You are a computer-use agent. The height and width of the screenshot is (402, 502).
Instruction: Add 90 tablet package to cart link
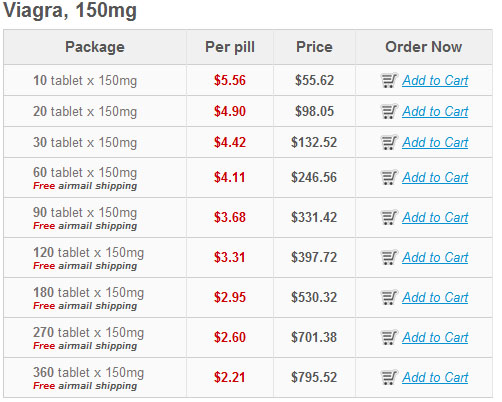[x=435, y=217]
